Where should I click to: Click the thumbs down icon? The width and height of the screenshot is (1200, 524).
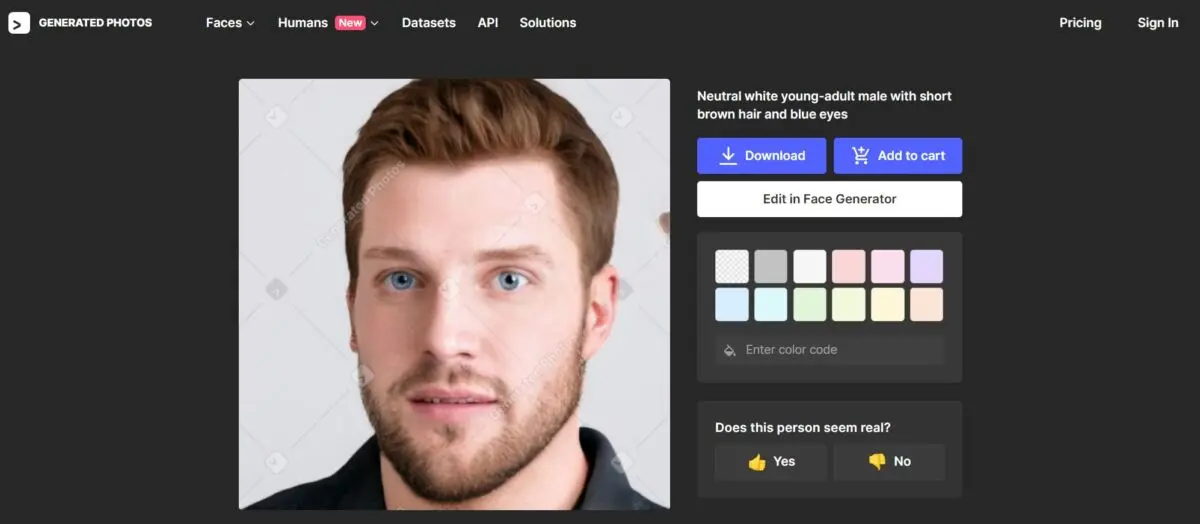[877, 462]
